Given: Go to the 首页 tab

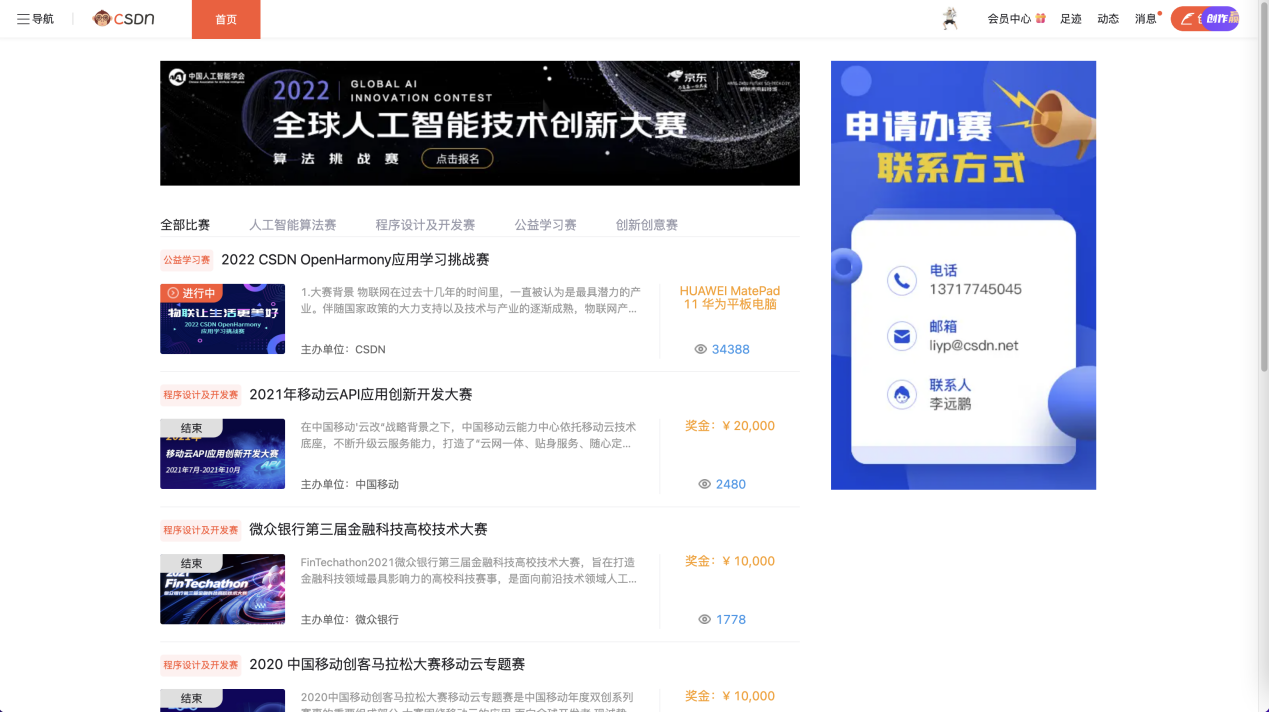Looking at the screenshot, I should click(x=226, y=19).
